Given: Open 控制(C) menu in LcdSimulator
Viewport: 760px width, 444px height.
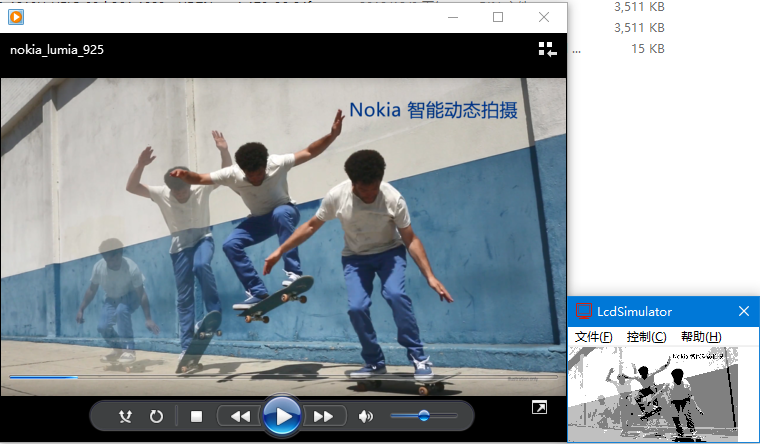Looking at the screenshot, I should coord(646,336).
